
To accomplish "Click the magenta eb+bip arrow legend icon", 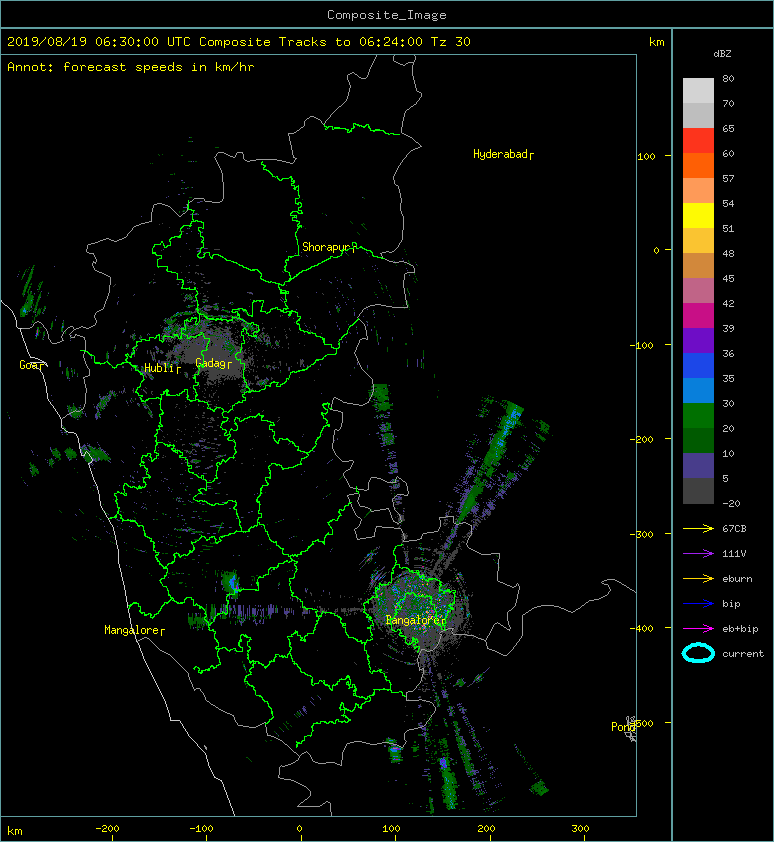I will click(698, 628).
